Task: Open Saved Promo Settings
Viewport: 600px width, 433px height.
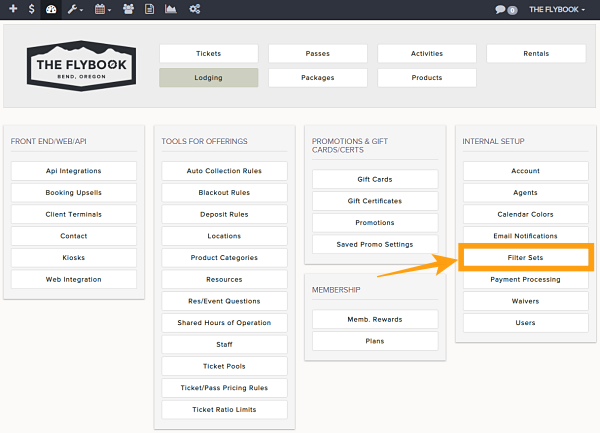Action: [x=375, y=244]
